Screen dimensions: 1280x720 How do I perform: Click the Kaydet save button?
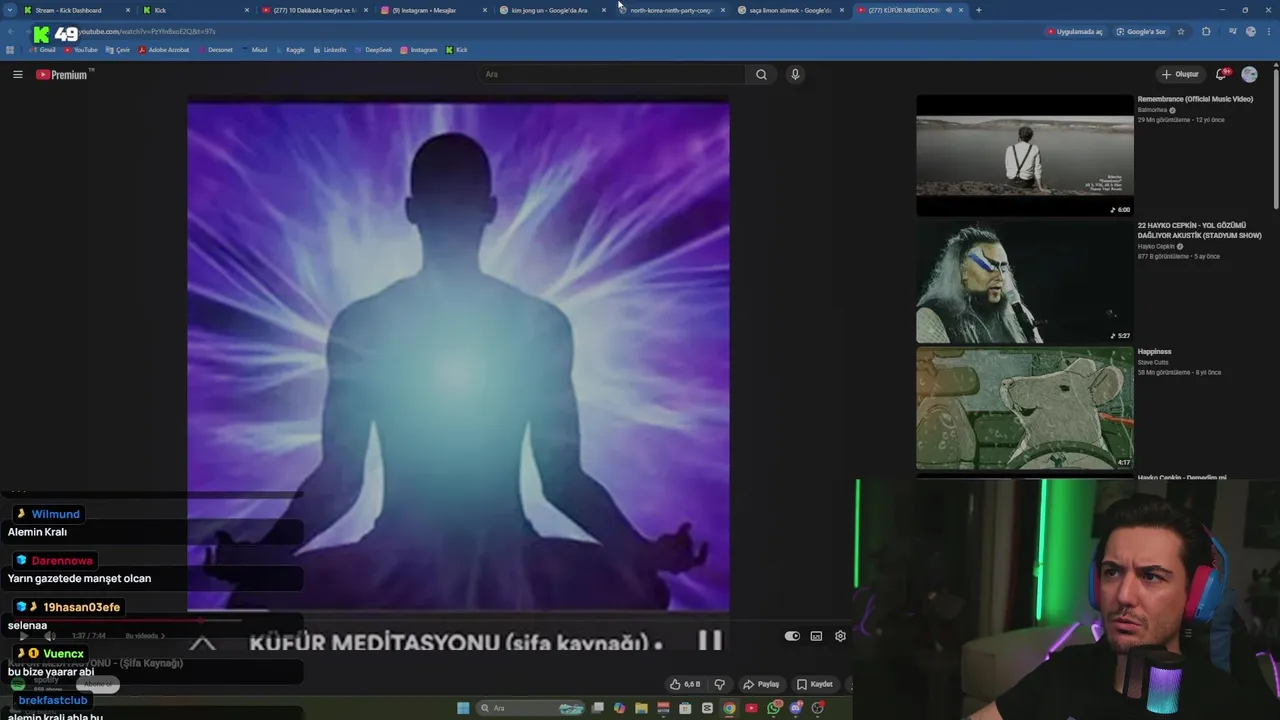815,684
